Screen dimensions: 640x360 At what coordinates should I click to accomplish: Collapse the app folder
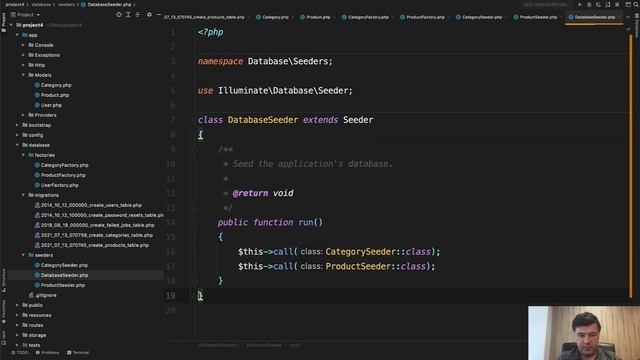point(17,35)
